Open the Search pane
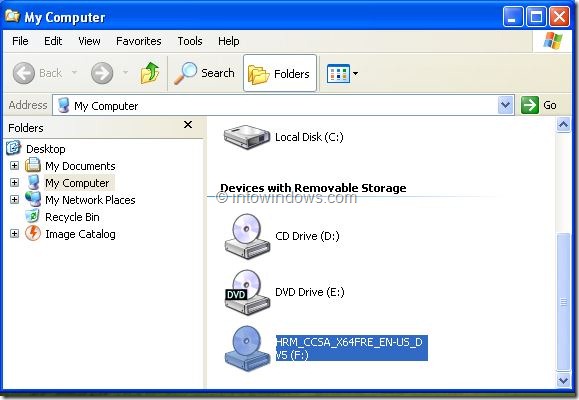Image resolution: width=579 pixels, height=400 pixels. [204, 73]
